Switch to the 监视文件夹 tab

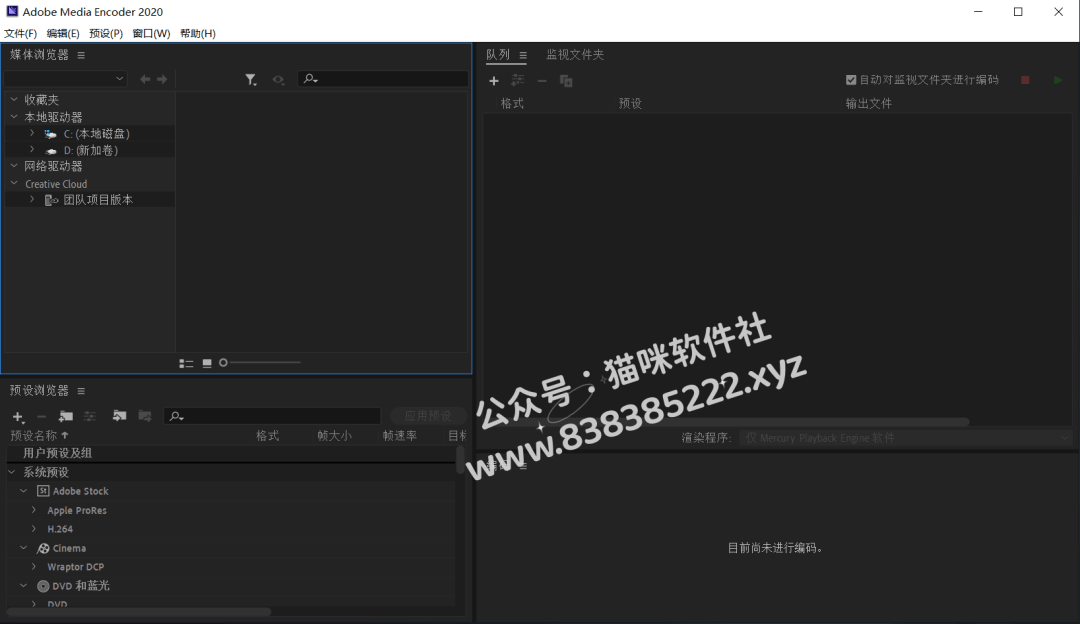(x=575, y=54)
